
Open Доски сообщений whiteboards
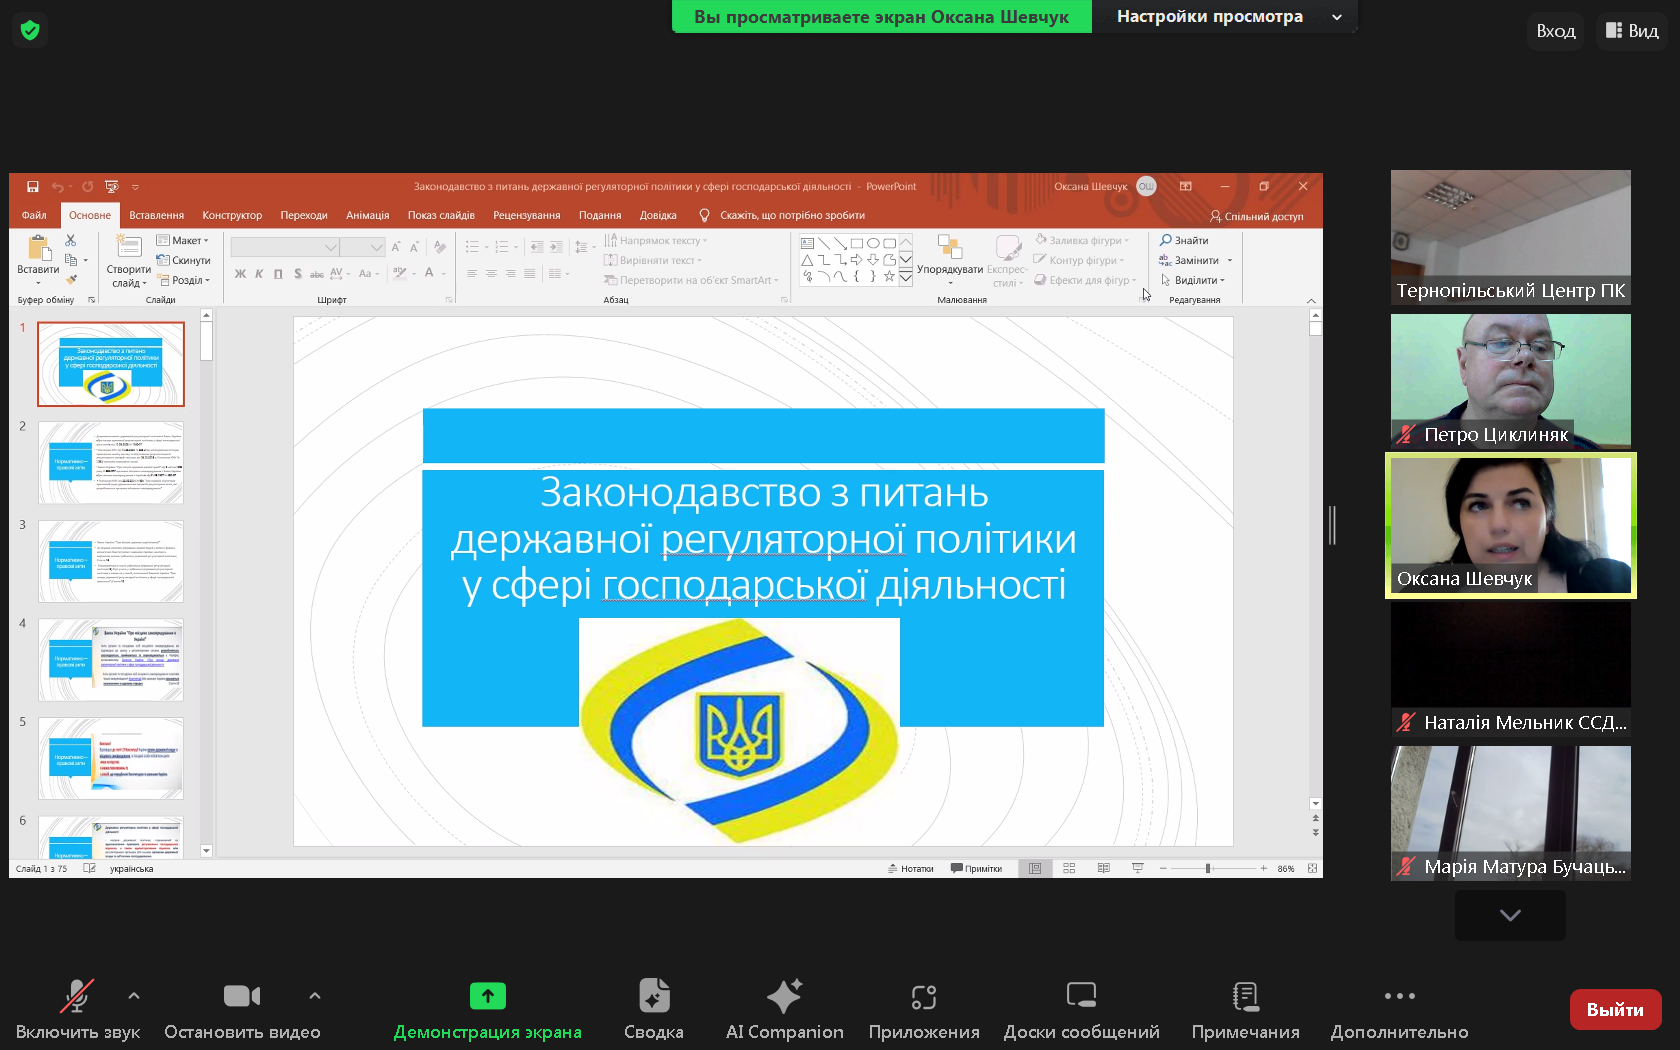pos(1082,1010)
